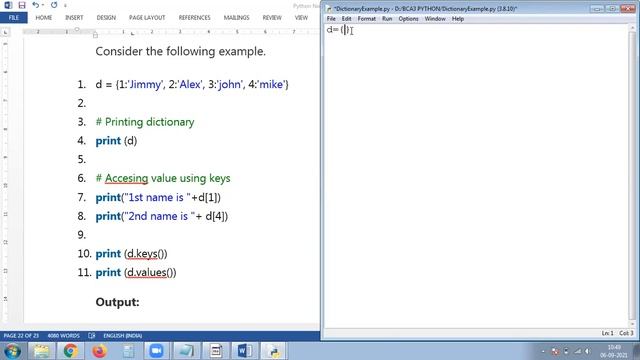Switch to the INSERT ribbon tab
This screenshot has height=360, width=640.
pyautogui.click(x=74, y=18)
